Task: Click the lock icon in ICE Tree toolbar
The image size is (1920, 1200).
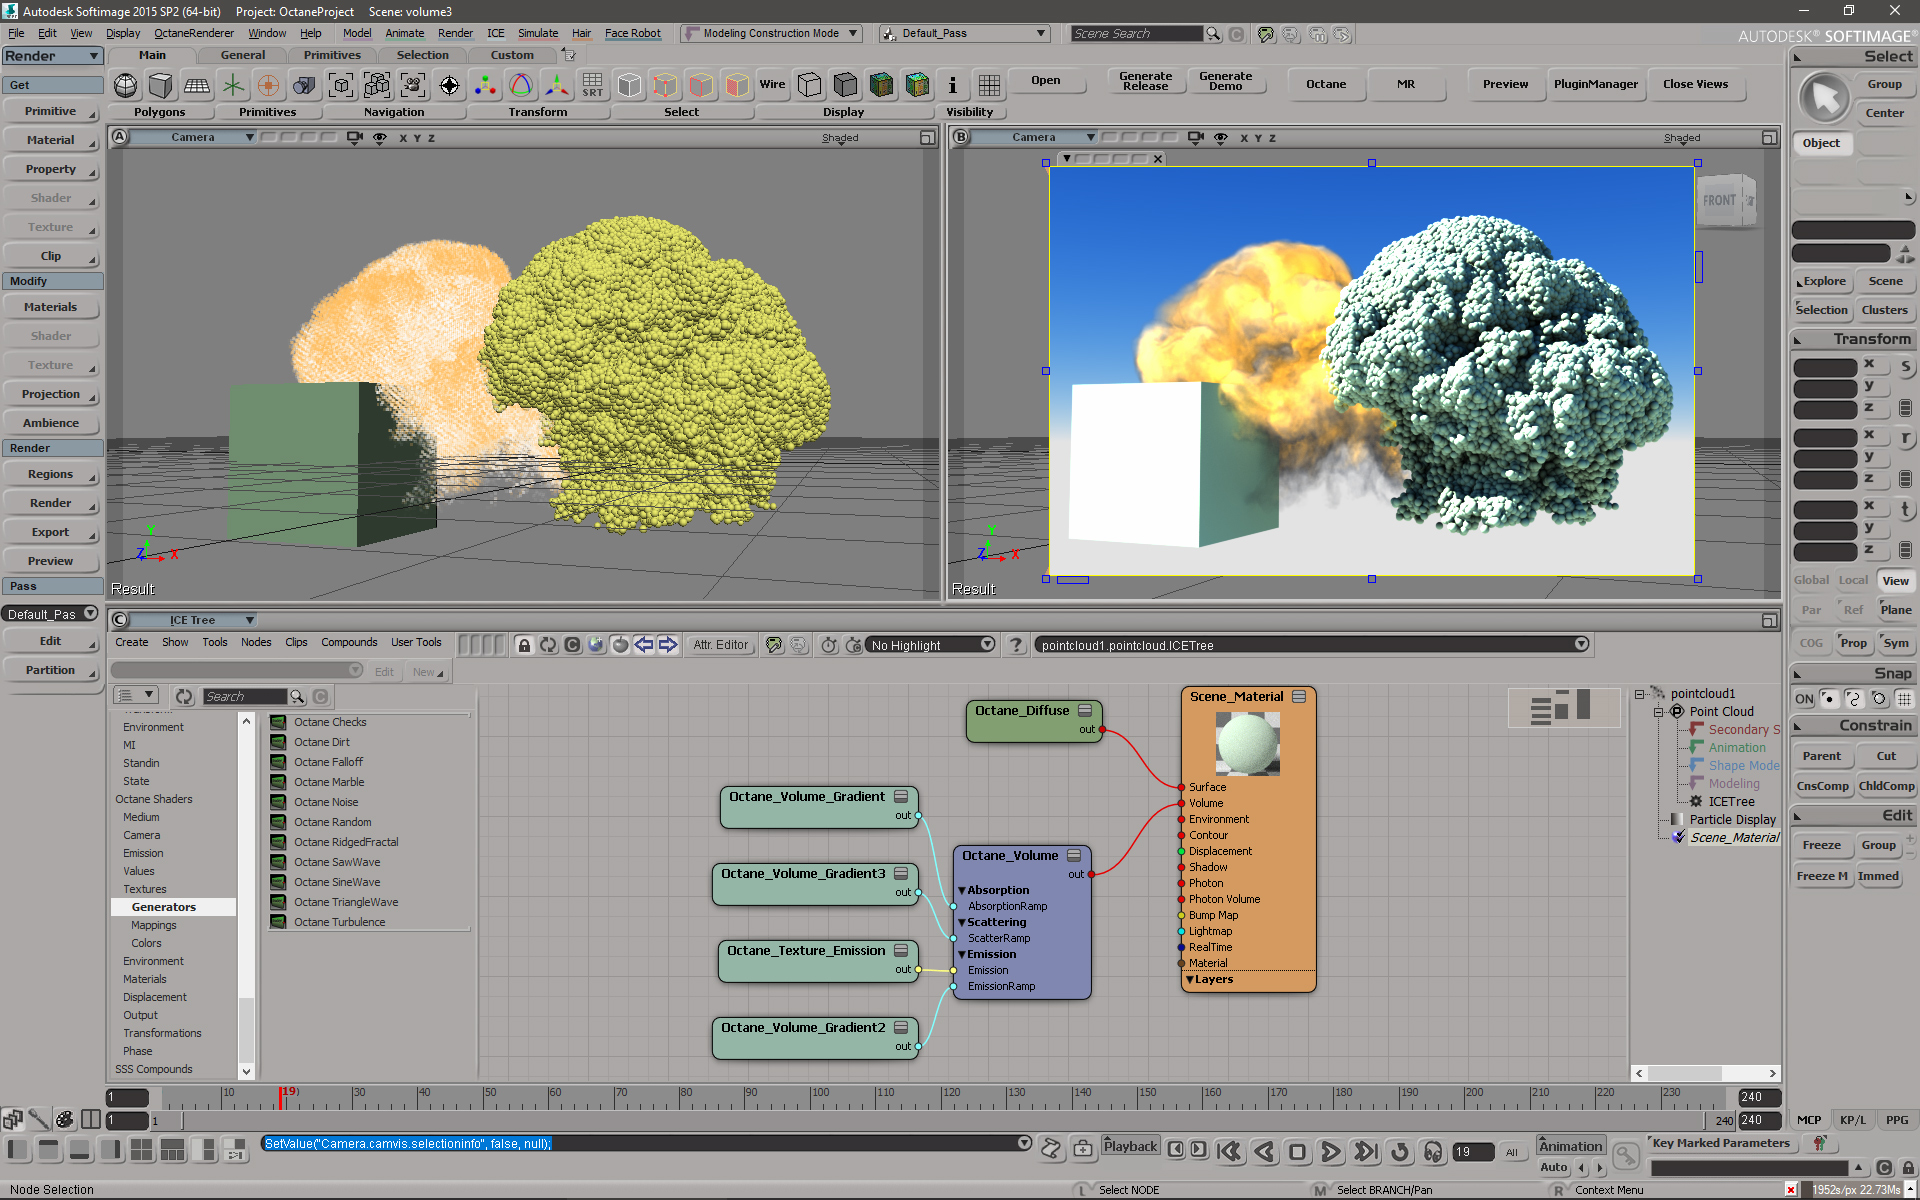Action: pos(524,645)
